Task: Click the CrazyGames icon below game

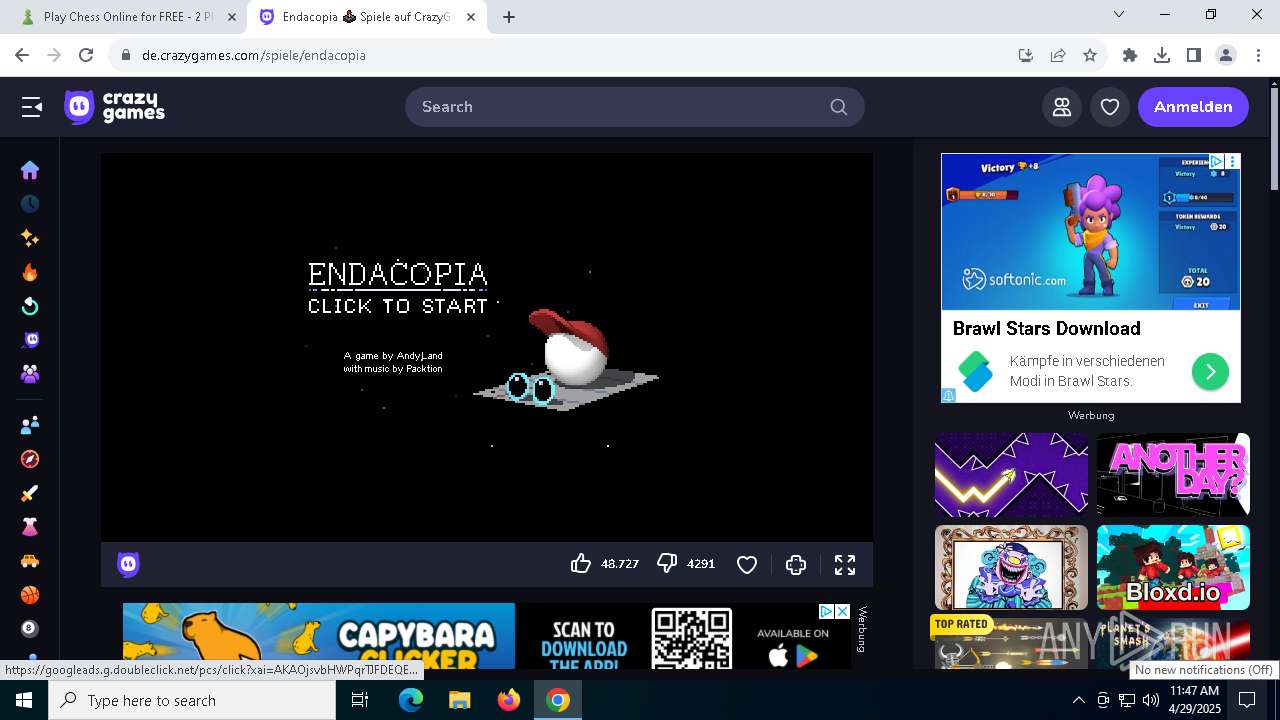Action: coord(128,565)
